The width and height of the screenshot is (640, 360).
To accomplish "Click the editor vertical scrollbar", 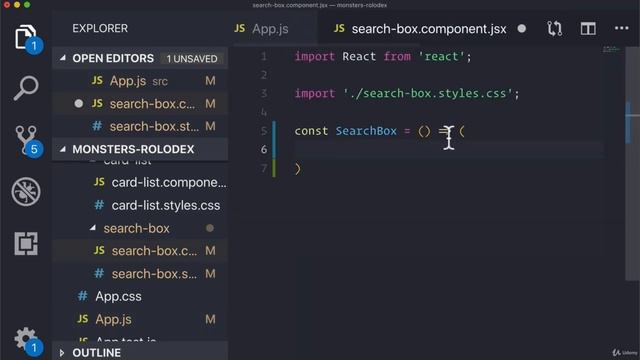I will 631,163.
